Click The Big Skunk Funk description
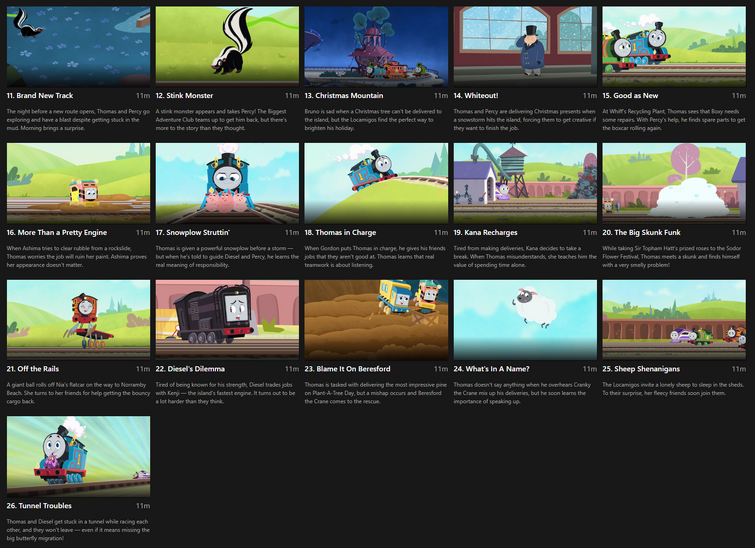The height and width of the screenshot is (548, 755). (672, 257)
